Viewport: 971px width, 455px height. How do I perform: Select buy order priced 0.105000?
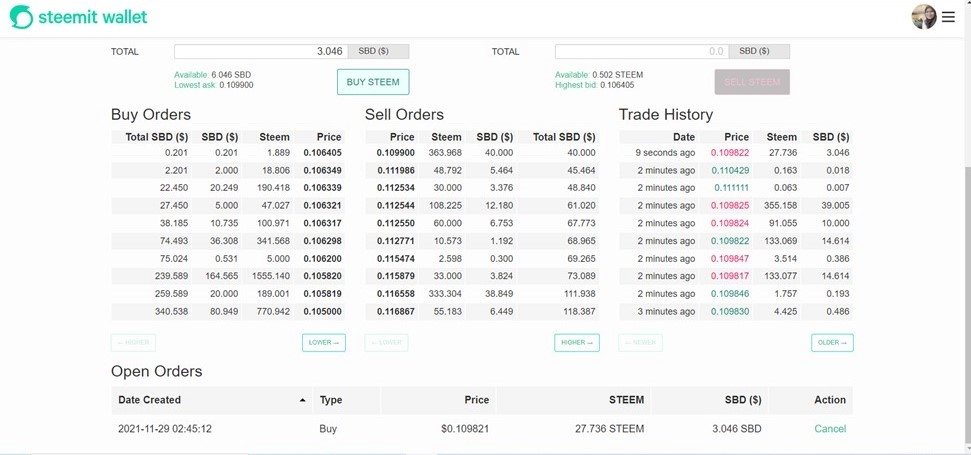click(228, 311)
